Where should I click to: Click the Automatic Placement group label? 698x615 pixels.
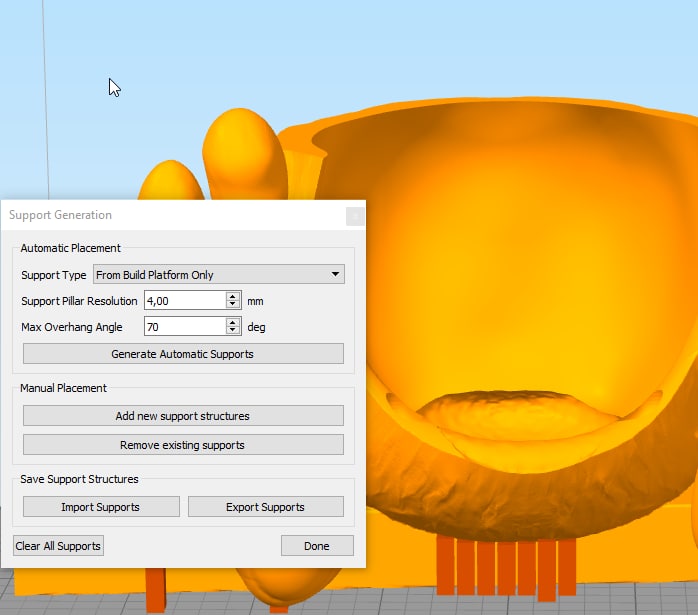(70, 248)
